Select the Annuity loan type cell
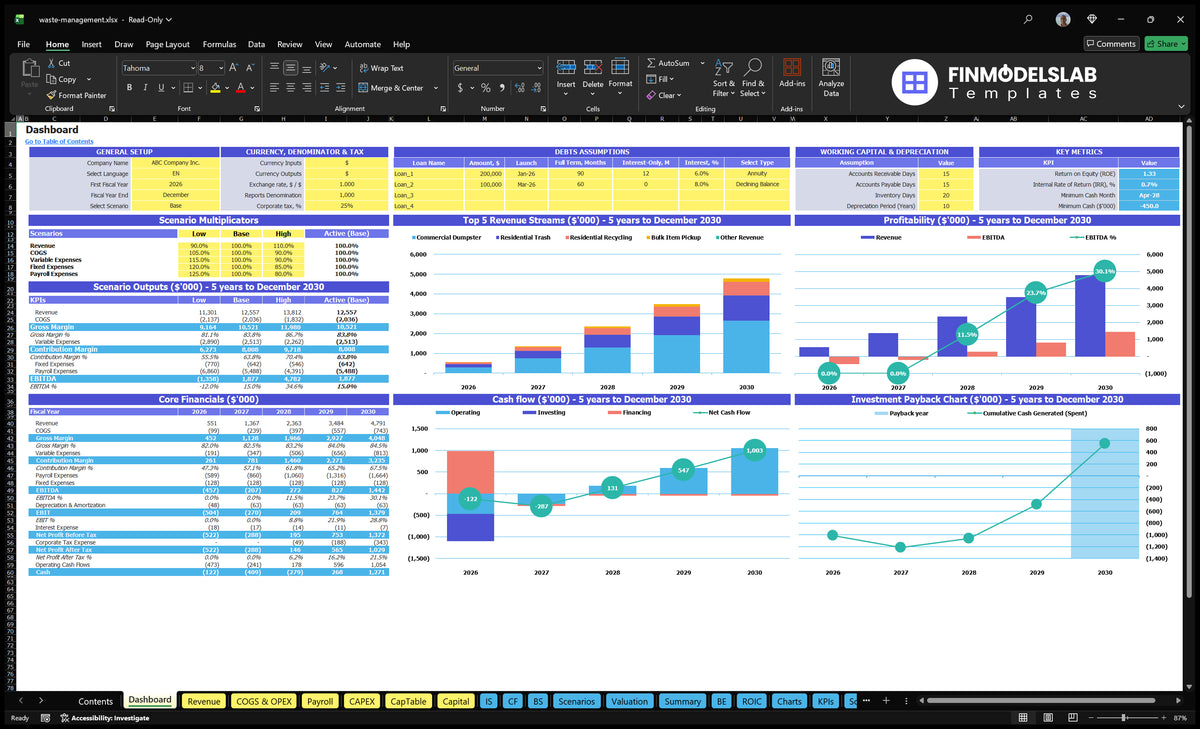The width and height of the screenshot is (1200, 729). (757, 173)
